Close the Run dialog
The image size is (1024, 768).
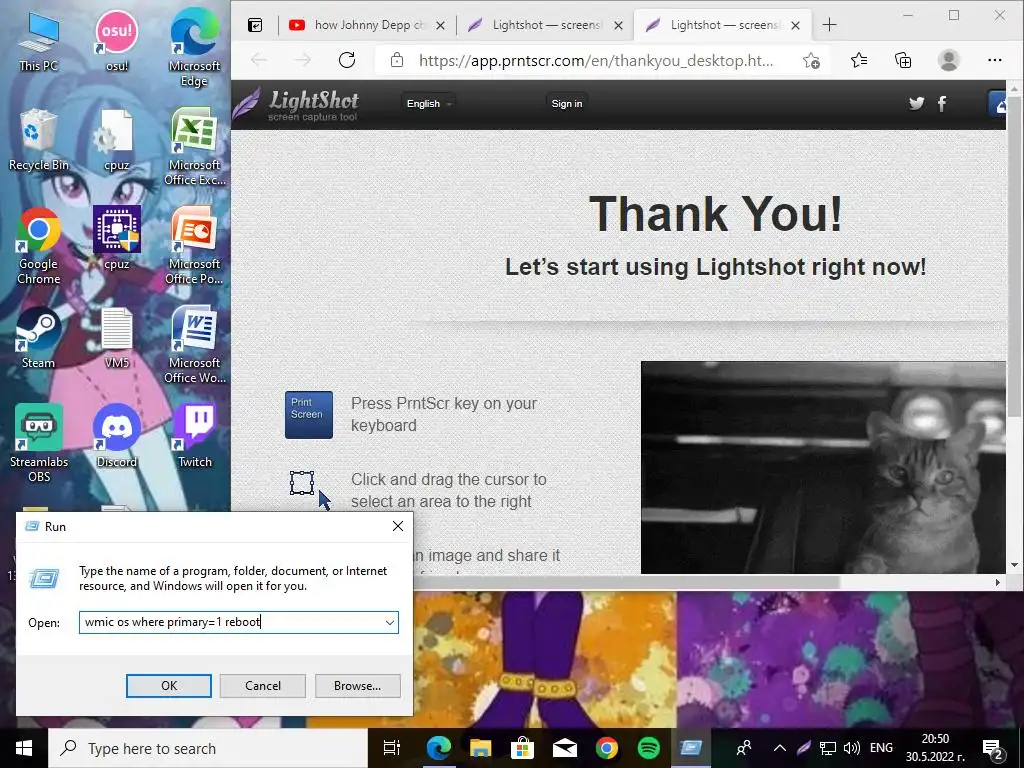398,526
